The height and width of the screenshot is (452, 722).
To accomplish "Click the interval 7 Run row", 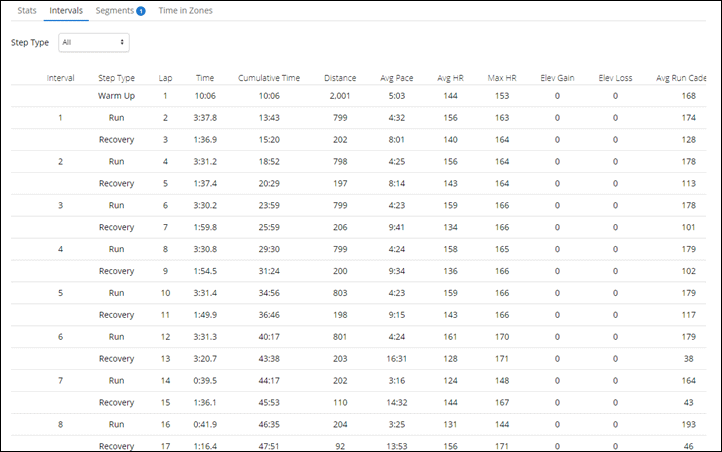I will tap(358, 381).
